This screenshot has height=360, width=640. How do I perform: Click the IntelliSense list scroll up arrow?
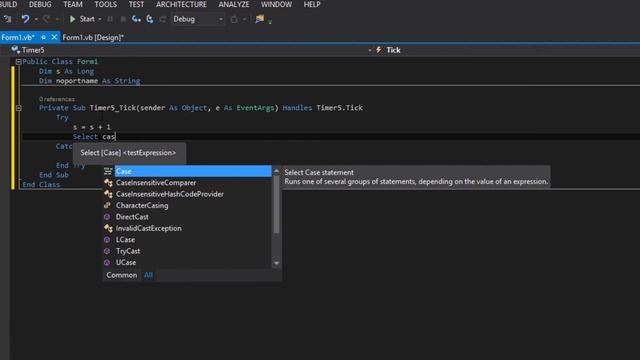(x=276, y=171)
